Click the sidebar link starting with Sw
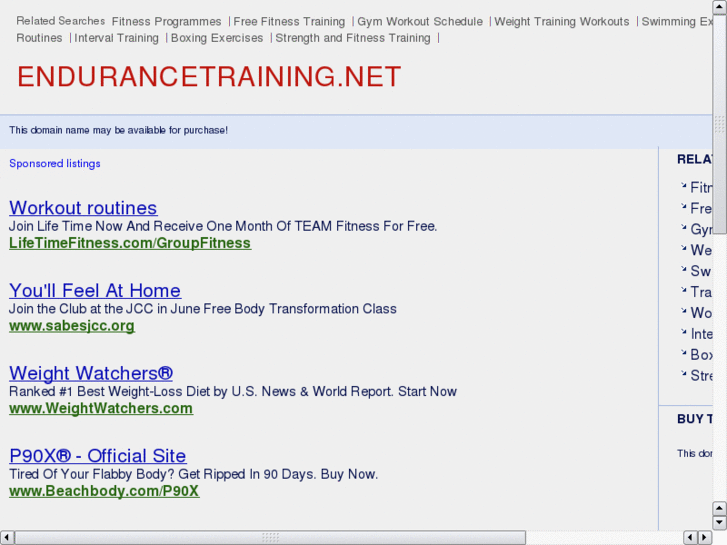727x545 pixels. 701,271
